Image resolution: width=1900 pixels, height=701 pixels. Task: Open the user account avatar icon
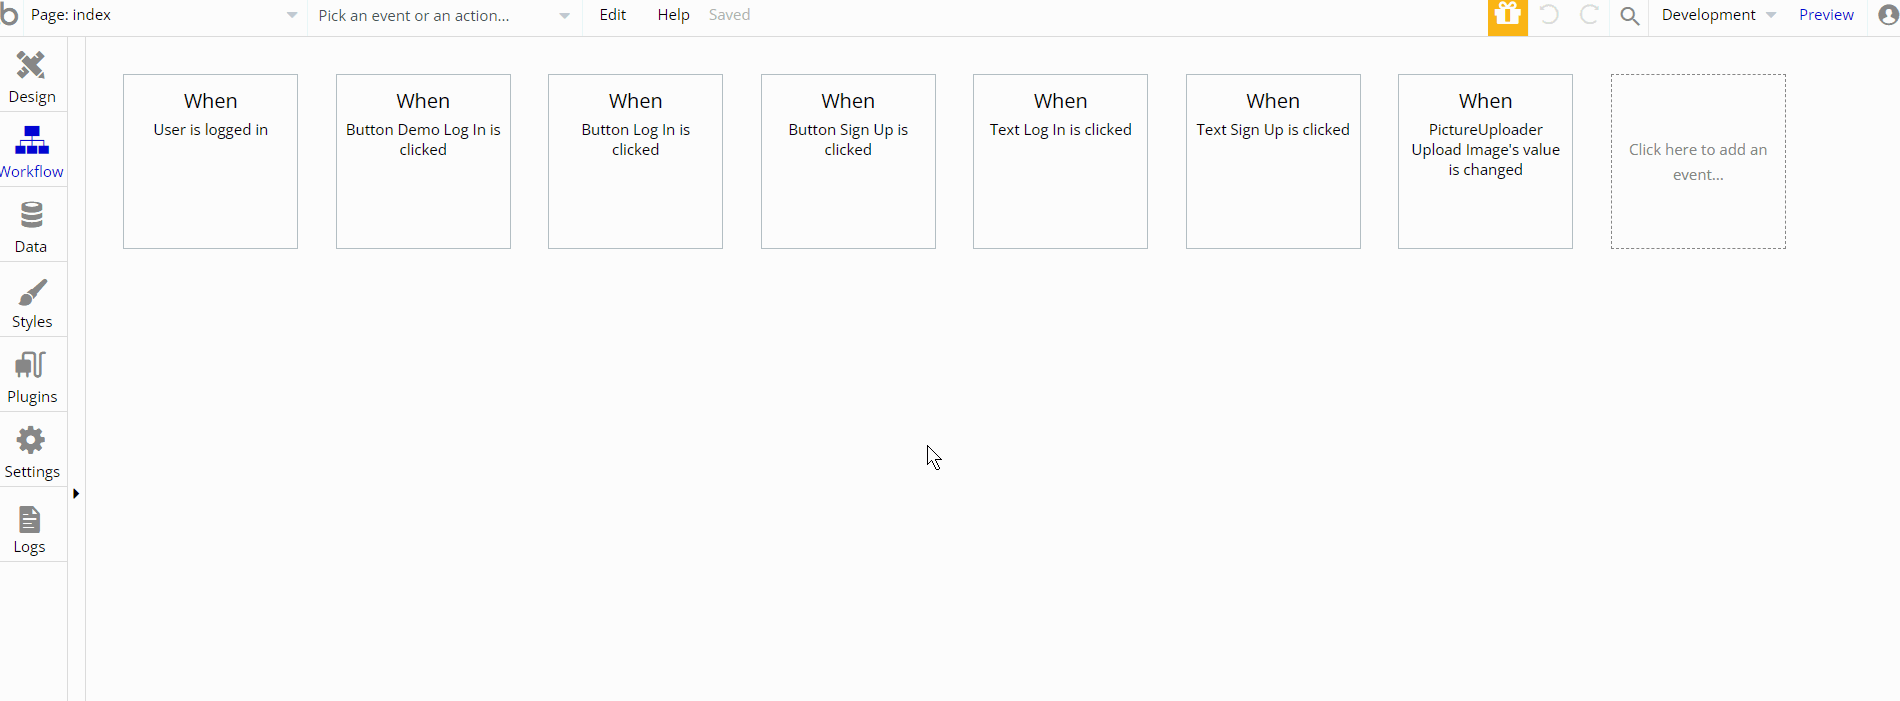[1888, 15]
